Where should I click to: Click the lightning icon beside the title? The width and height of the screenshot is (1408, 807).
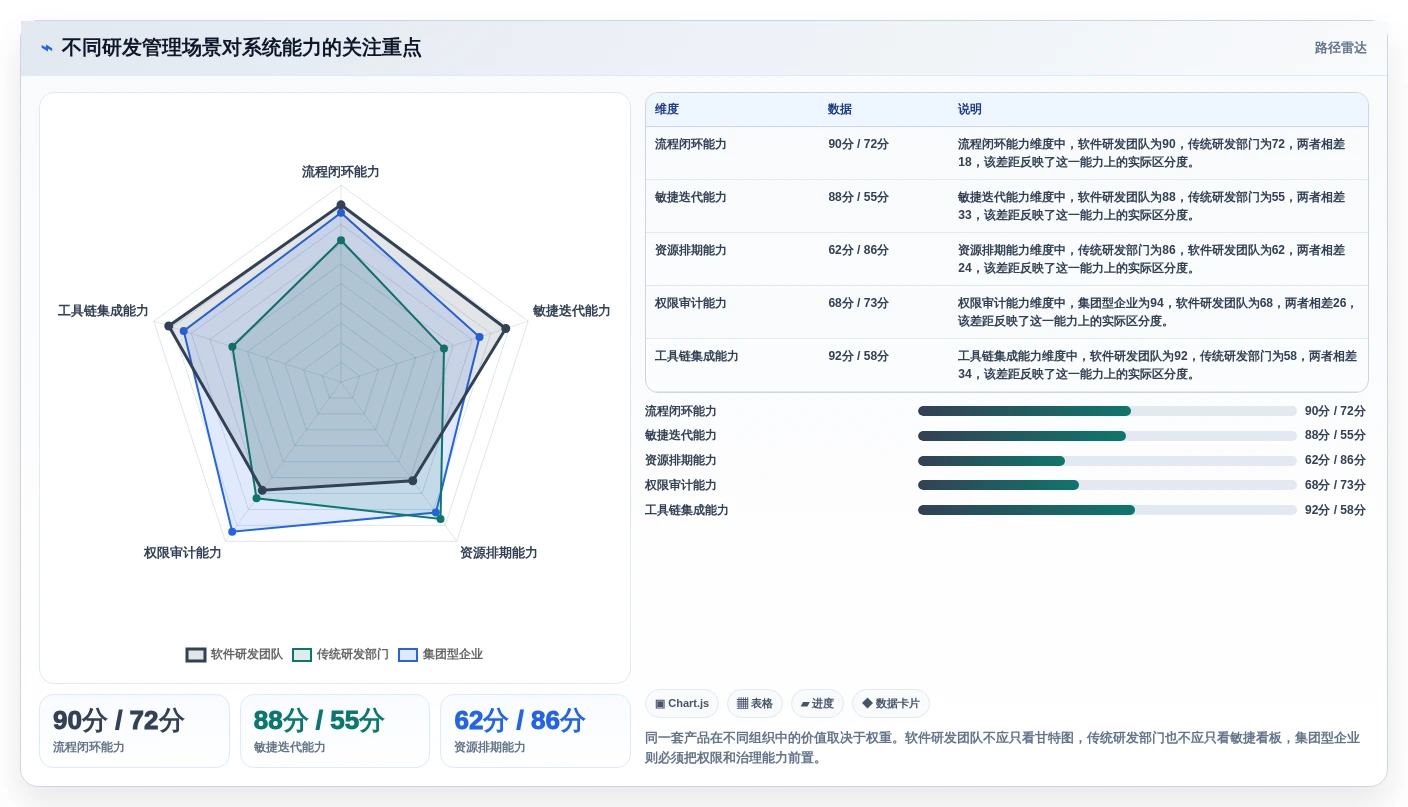pos(47,48)
